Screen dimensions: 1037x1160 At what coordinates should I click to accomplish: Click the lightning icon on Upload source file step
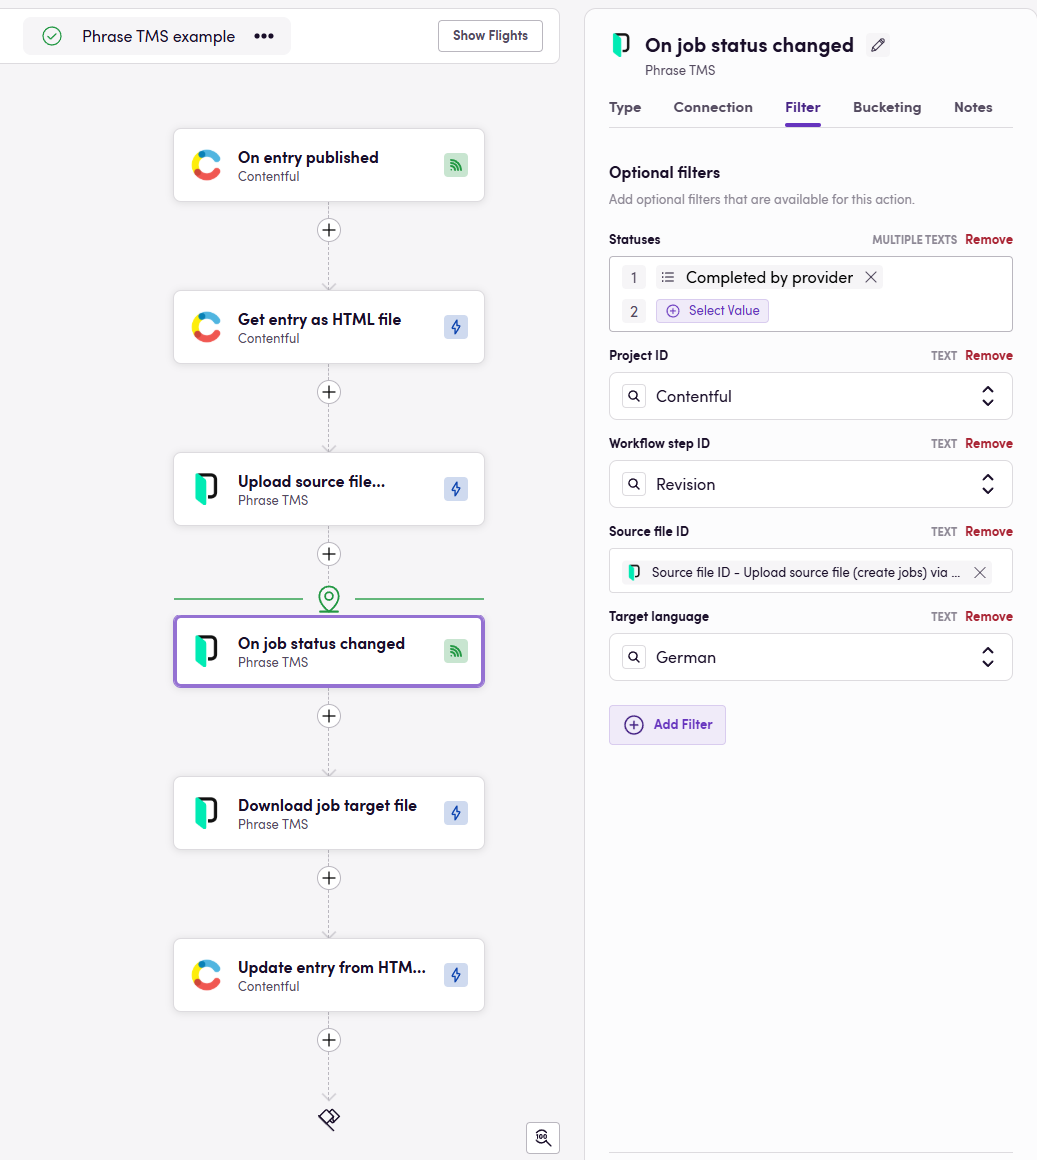coord(456,489)
